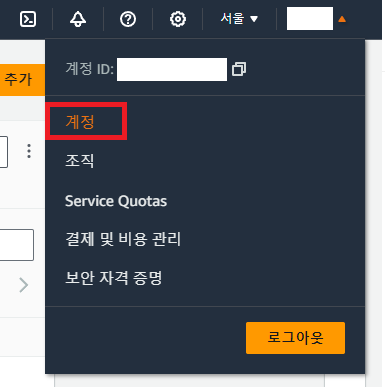This screenshot has height=387, width=385.
Task: Click the 계정 ID: label
Action: [90, 69]
